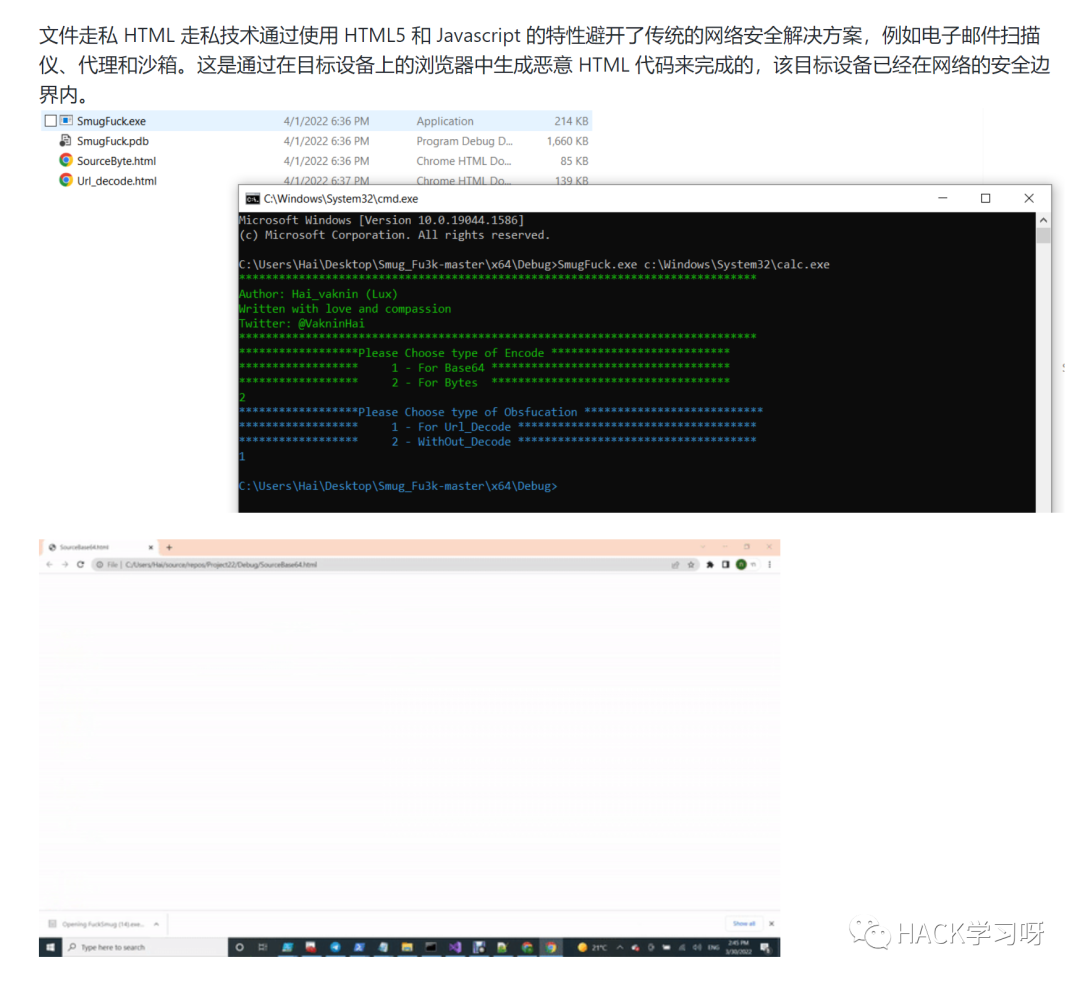
Task: Bookmark the page with the star icon
Action: 691,565
